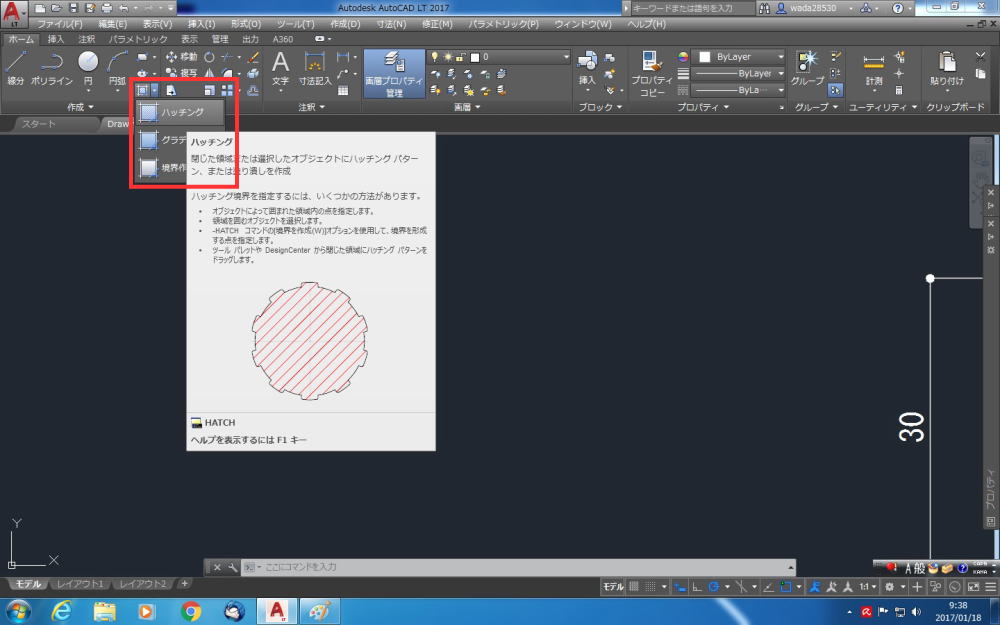Select the Rotate tool icon
Image resolution: width=1000 pixels, height=625 pixels.
(x=209, y=57)
